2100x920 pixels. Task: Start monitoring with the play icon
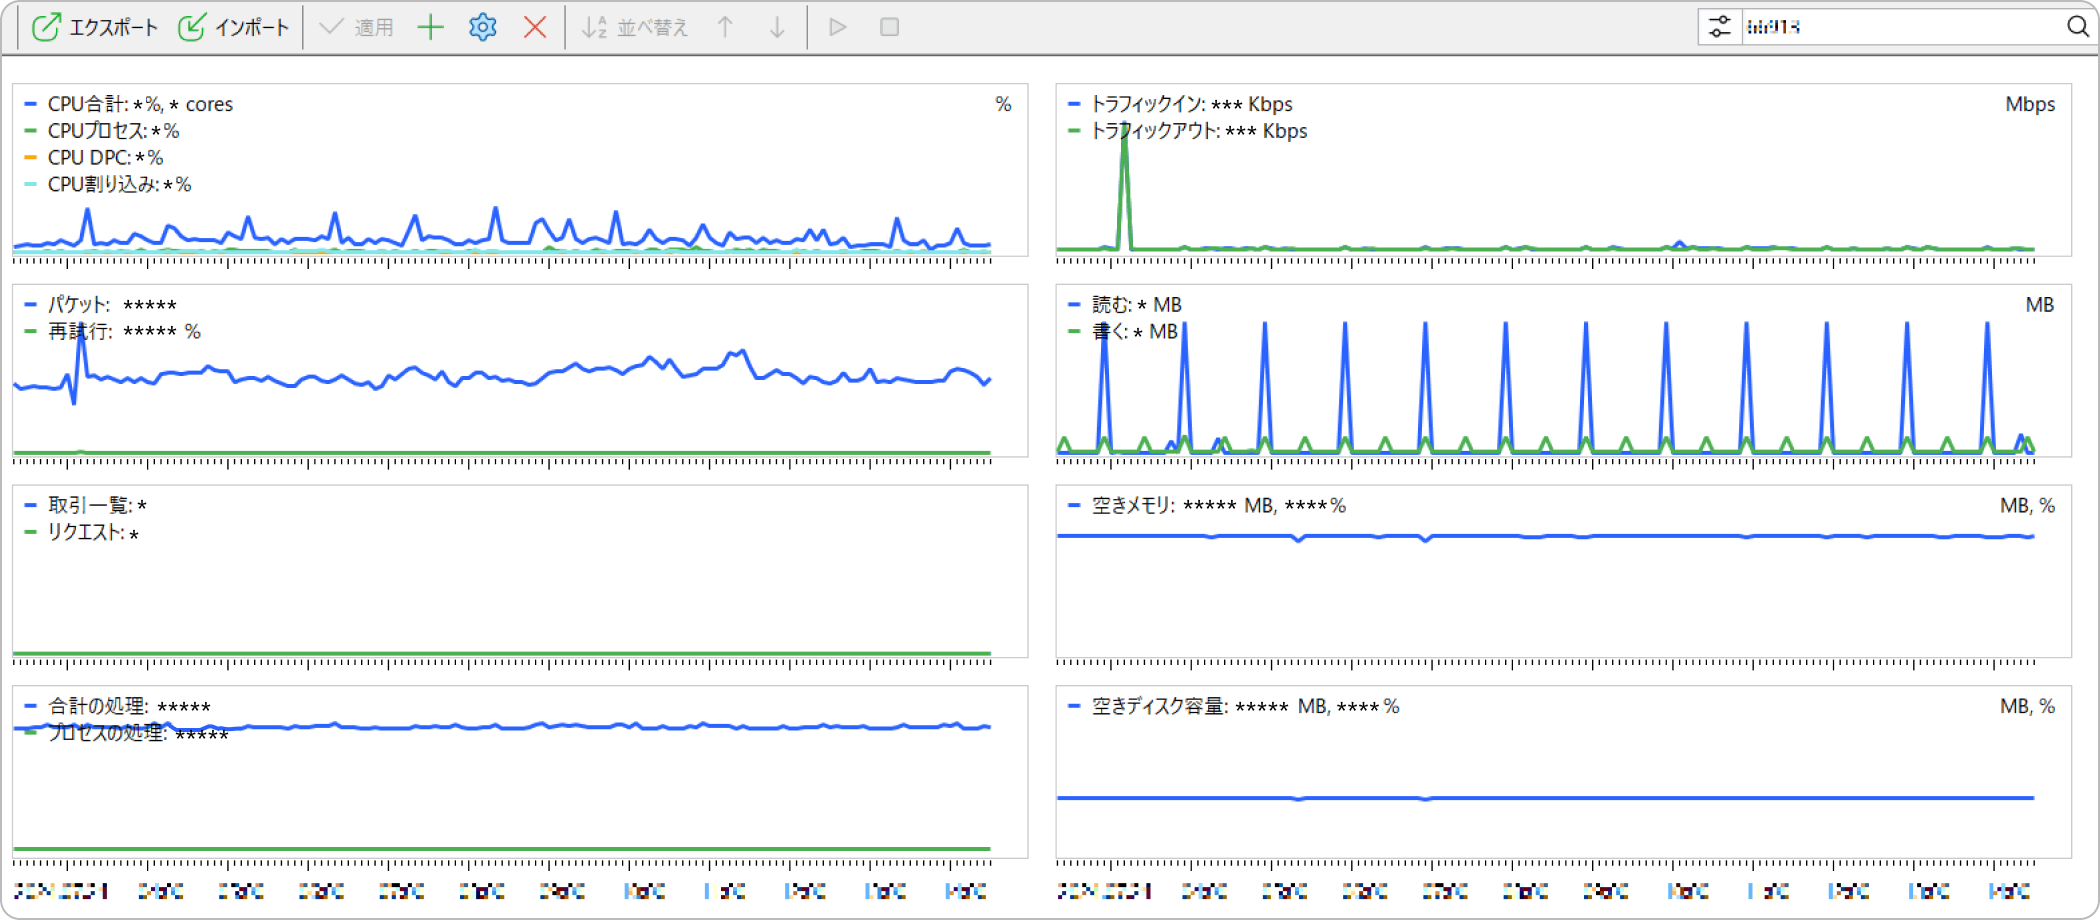pos(838,27)
